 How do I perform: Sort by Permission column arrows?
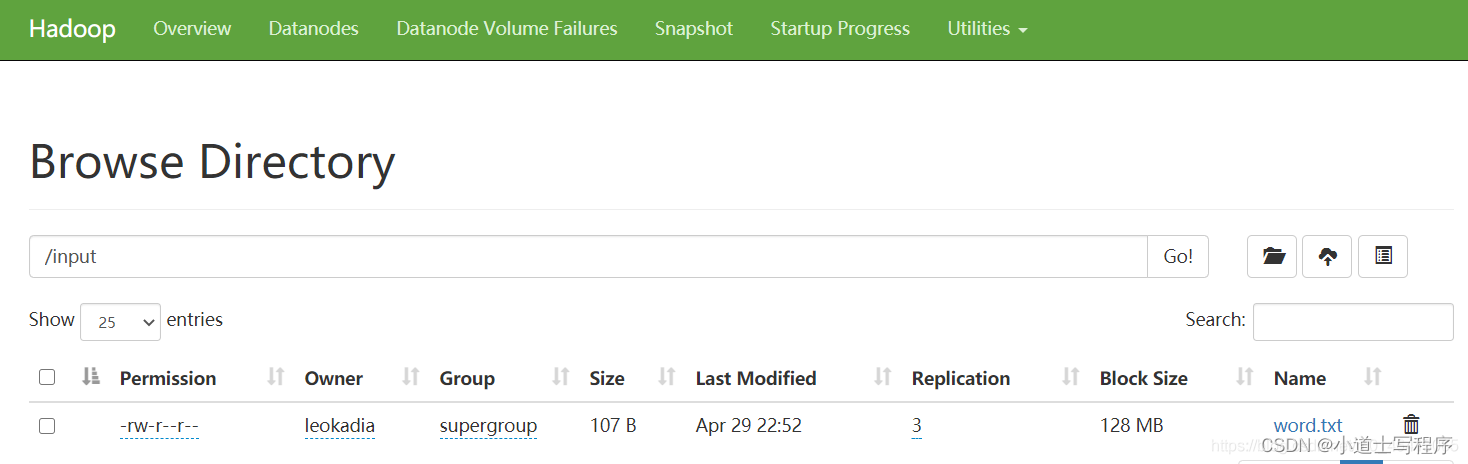point(276,377)
